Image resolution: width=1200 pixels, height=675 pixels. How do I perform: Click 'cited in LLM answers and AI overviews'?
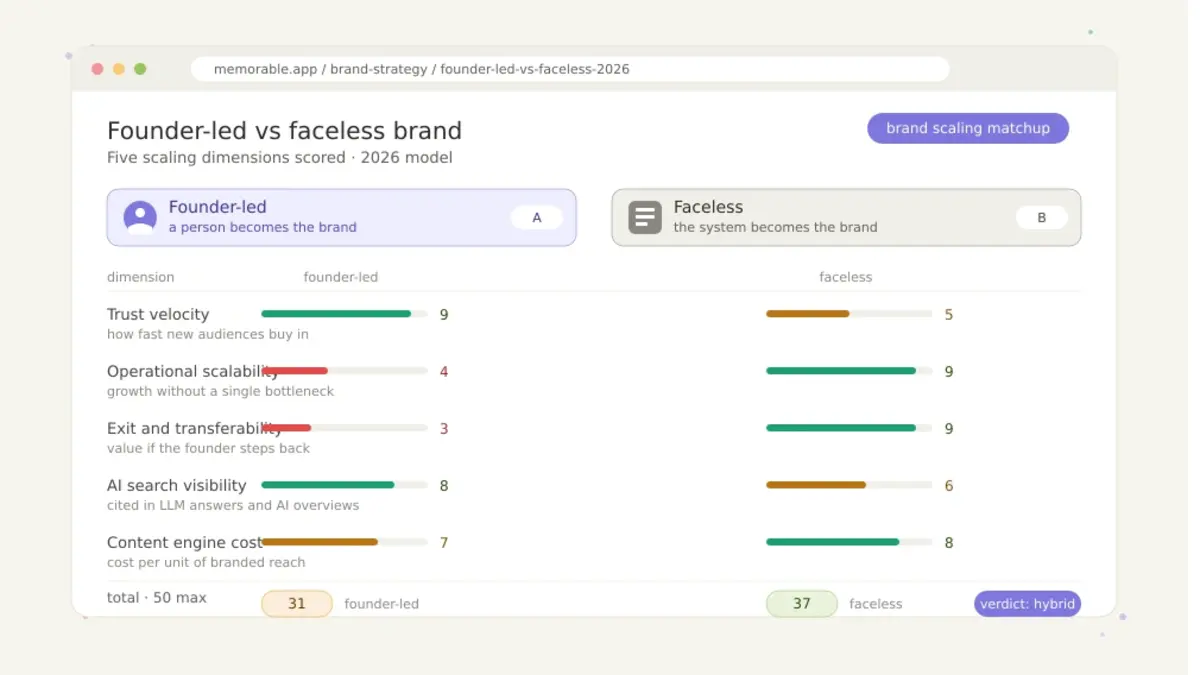(233, 505)
